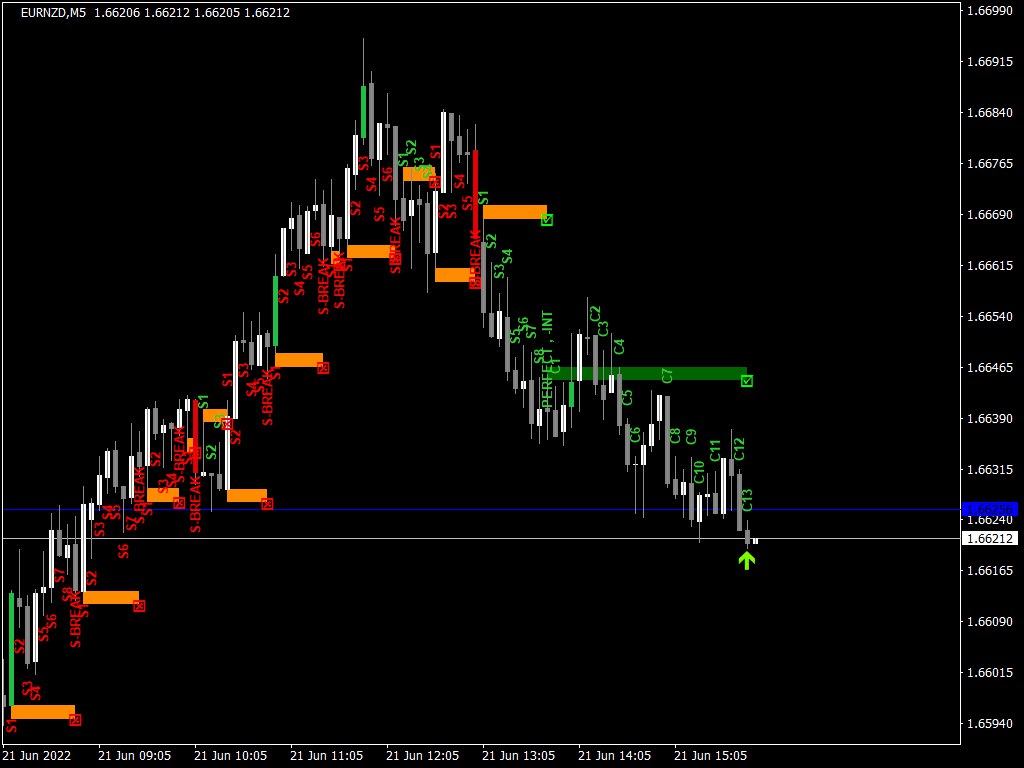This screenshot has height=768, width=1024.
Task: Click red X marker at bottom-left orange bar
Action: pos(75,719)
